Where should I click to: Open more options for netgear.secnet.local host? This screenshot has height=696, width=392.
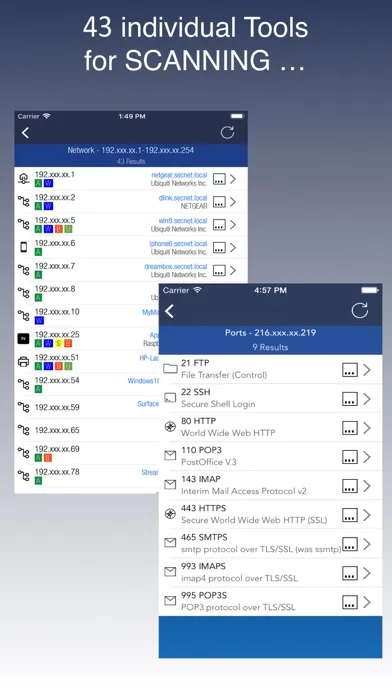click(219, 179)
